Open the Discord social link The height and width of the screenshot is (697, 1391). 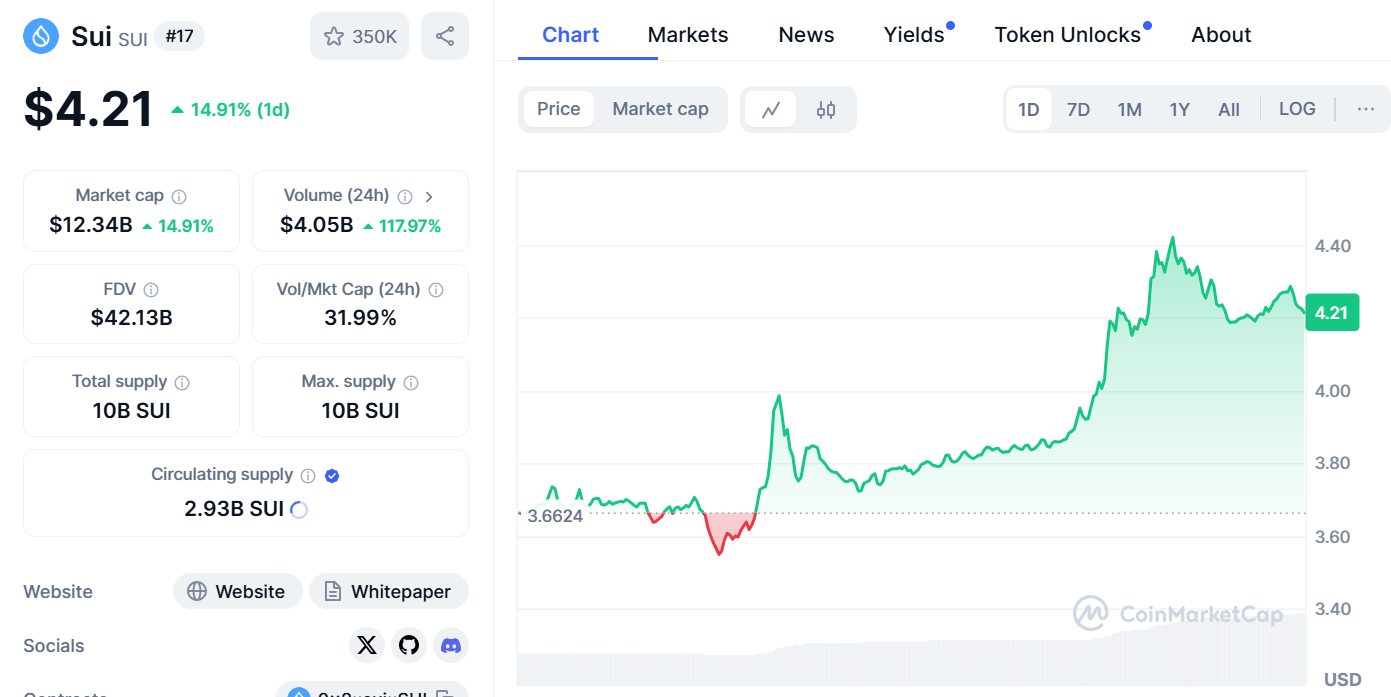pos(451,645)
